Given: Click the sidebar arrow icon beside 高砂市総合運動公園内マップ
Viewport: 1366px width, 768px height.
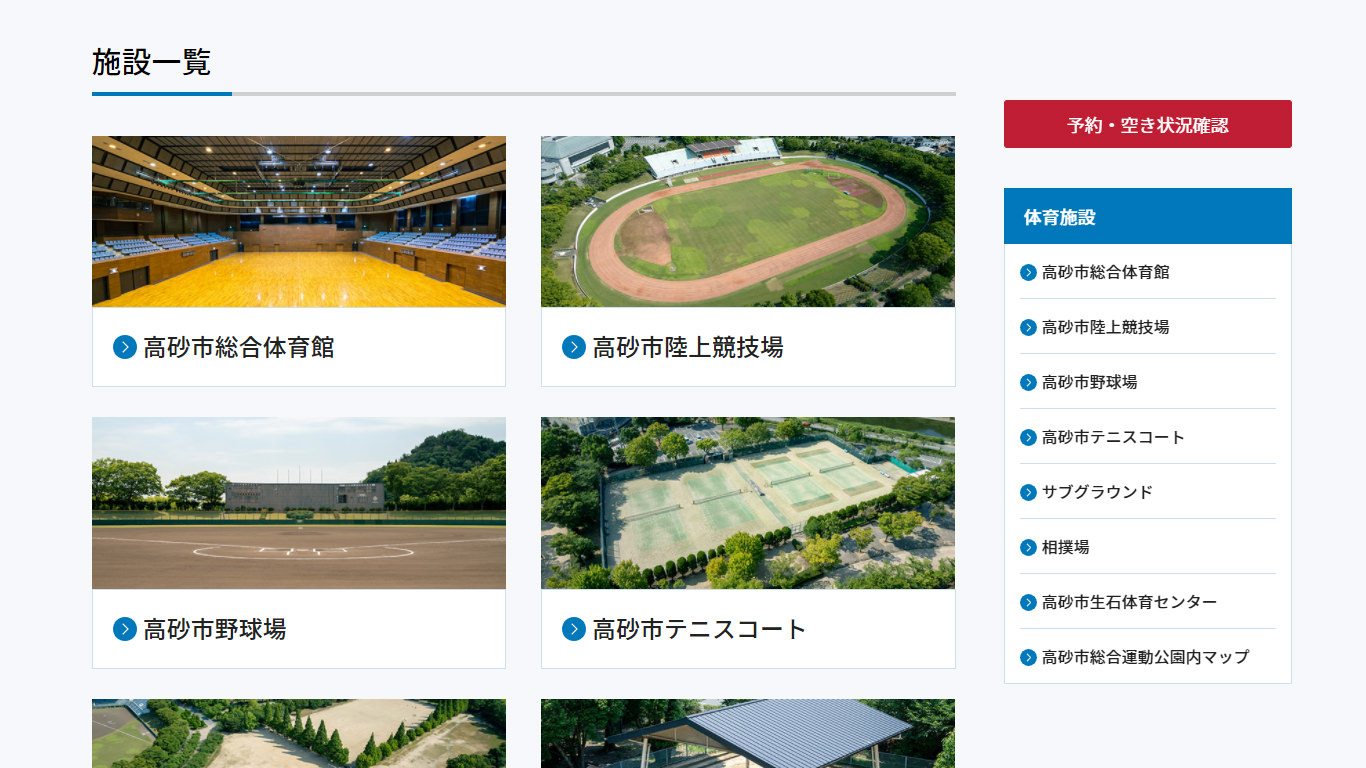Looking at the screenshot, I should point(1028,657).
